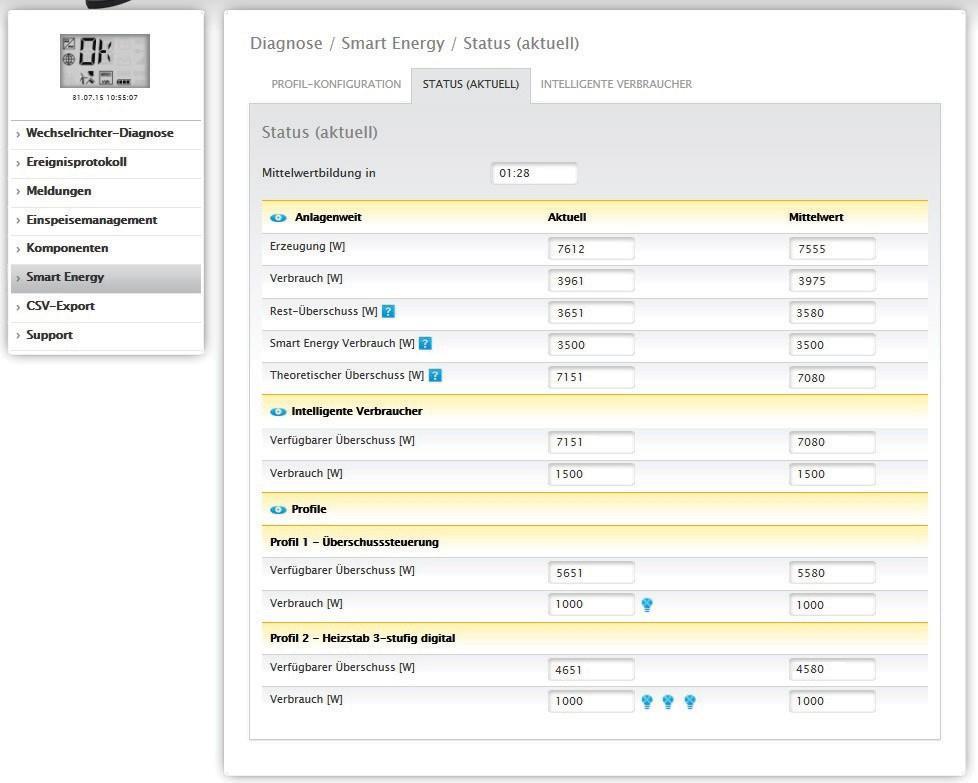Click the Aktuell column header
Screen dimensions: 978x783
(566, 217)
